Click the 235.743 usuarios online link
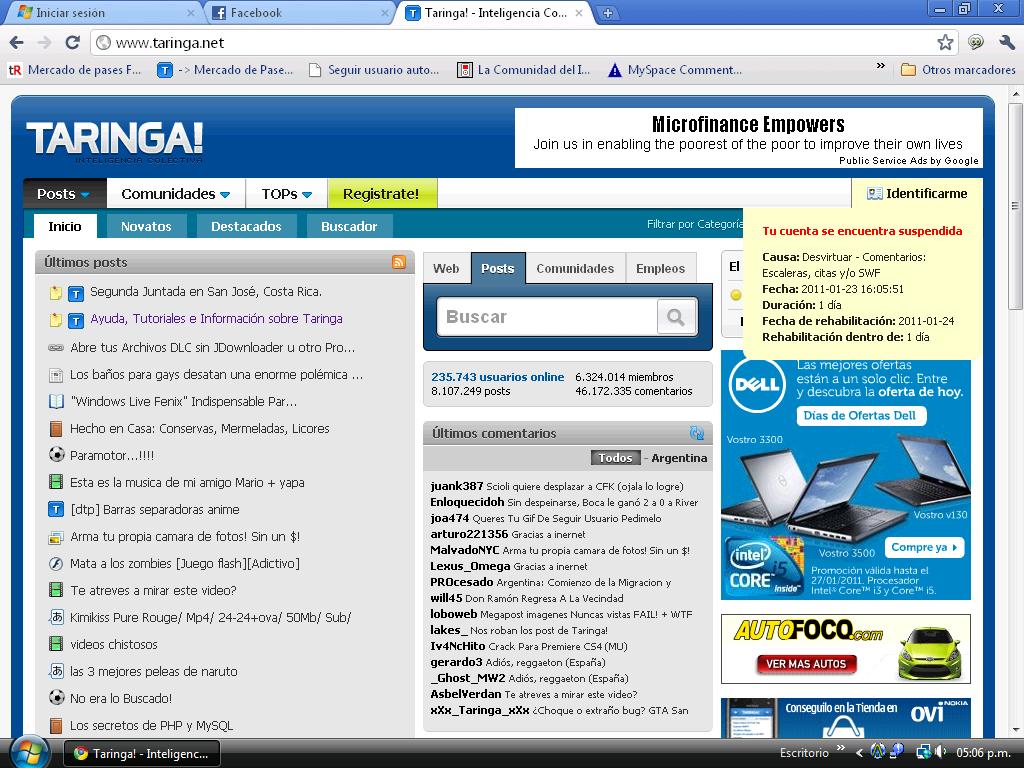Viewport: 1024px width, 768px height. (x=497, y=377)
